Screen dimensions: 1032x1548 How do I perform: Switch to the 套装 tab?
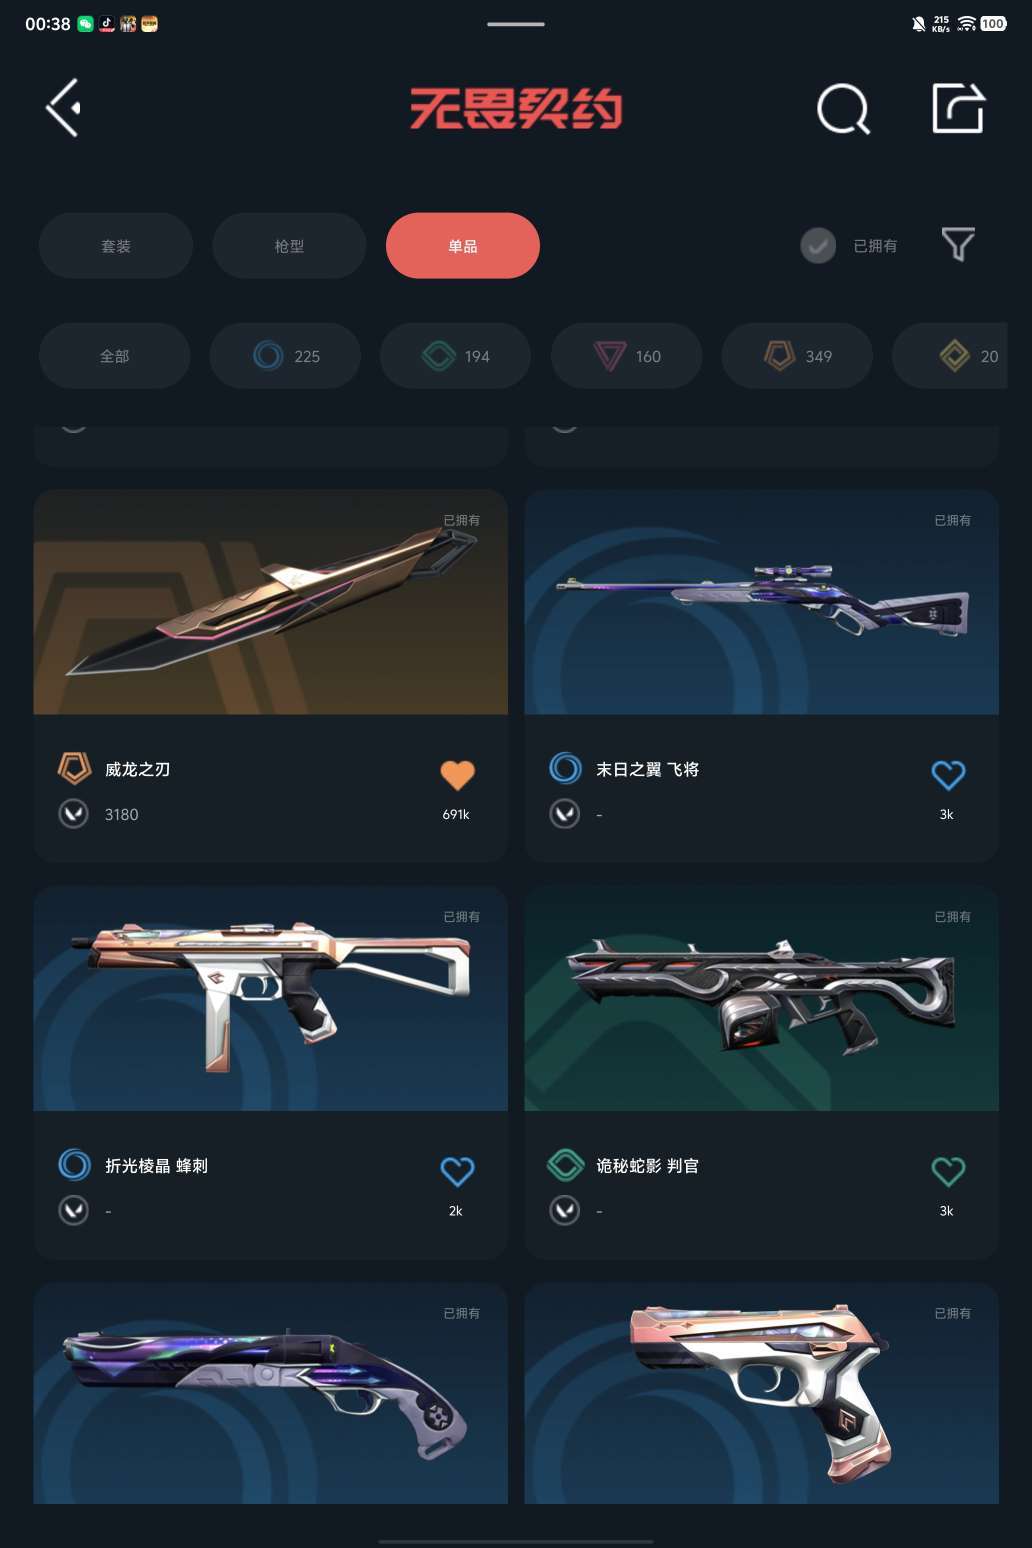click(x=116, y=246)
